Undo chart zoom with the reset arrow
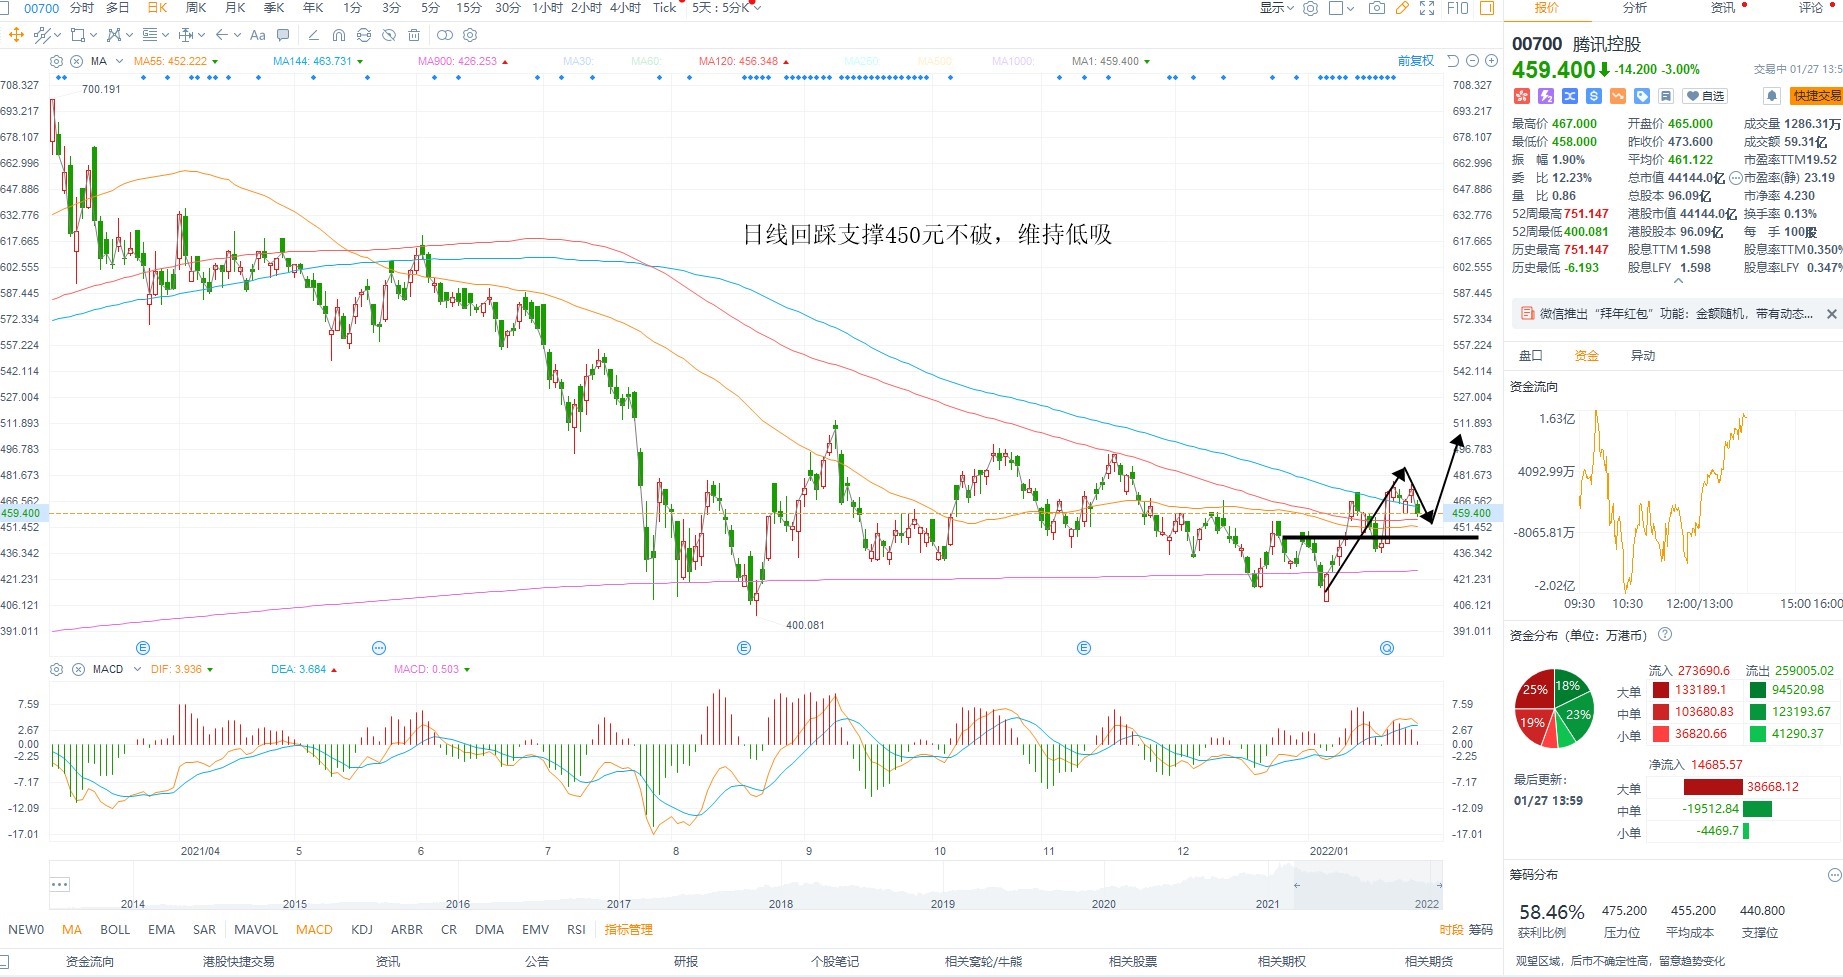The width and height of the screenshot is (1843, 977). click(1453, 61)
